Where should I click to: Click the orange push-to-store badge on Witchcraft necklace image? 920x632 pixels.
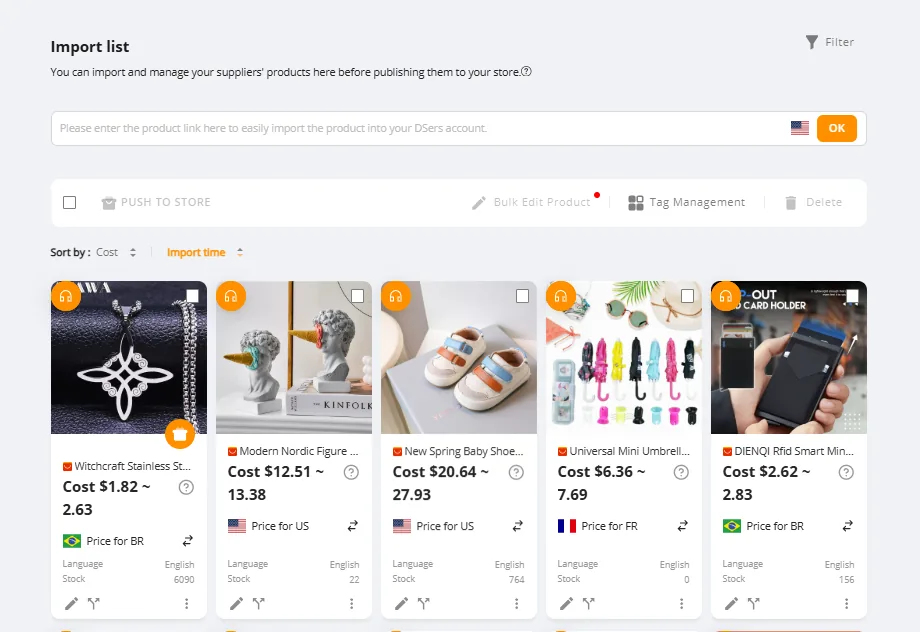pyautogui.click(x=180, y=434)
